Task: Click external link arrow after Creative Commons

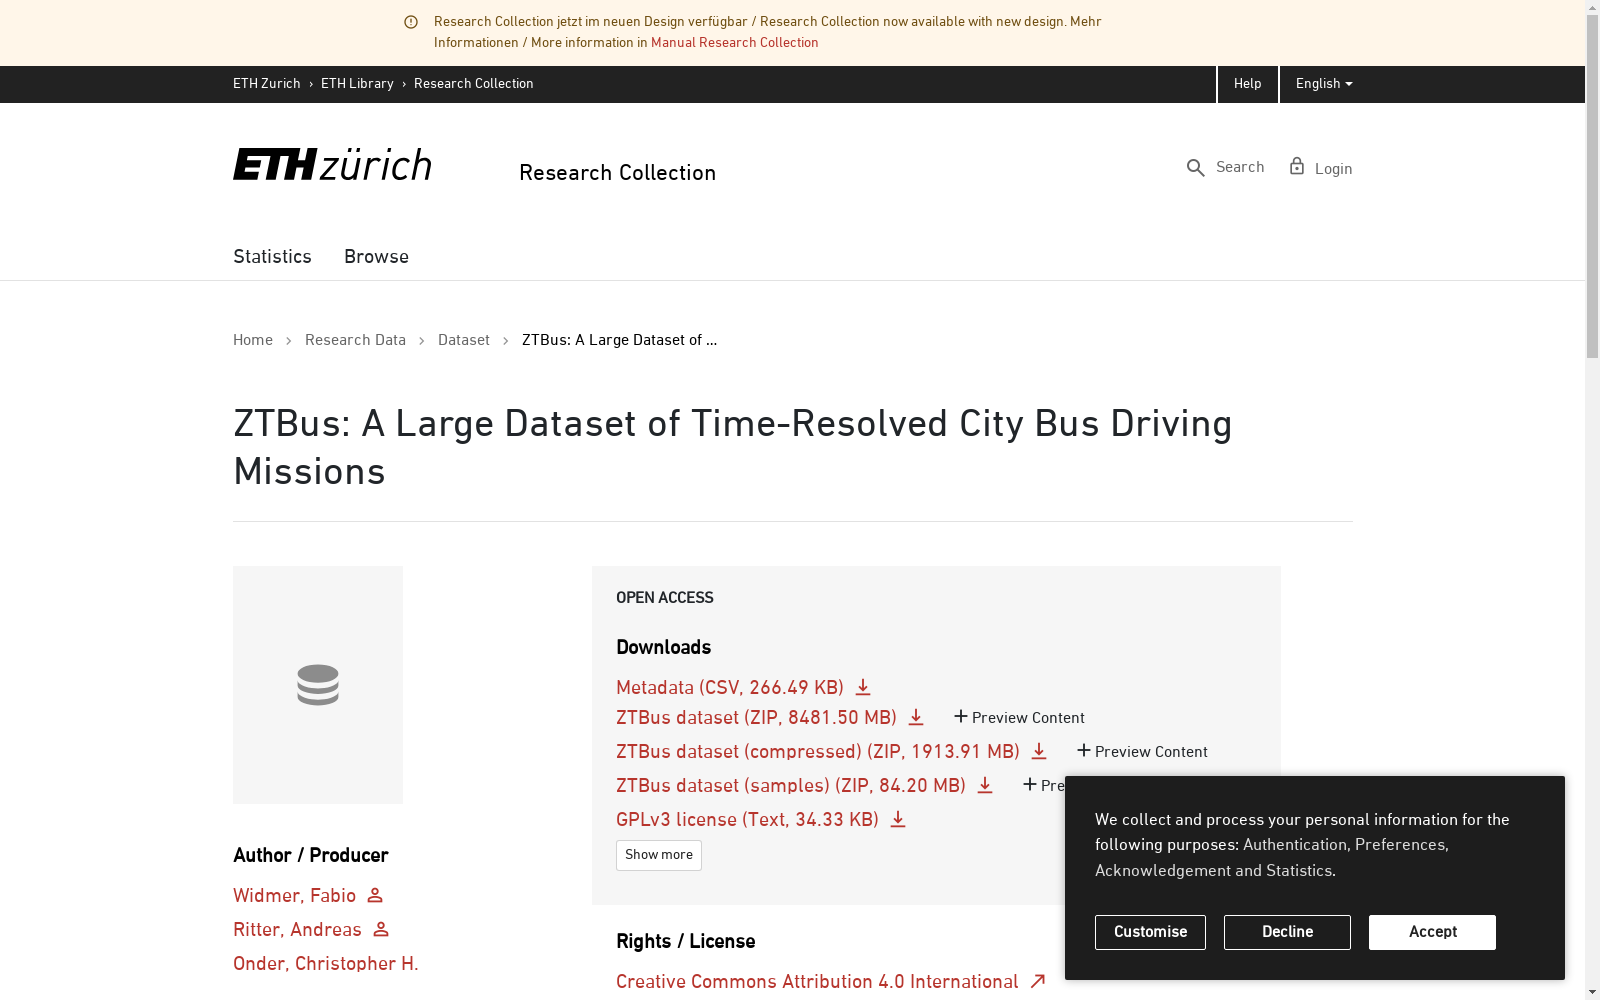Action: 1038,981
